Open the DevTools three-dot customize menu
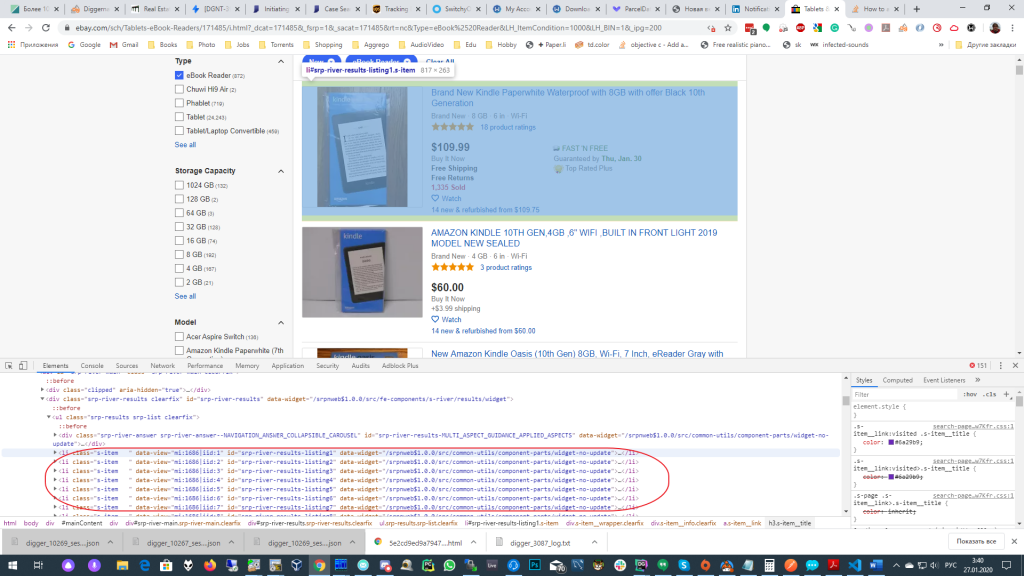This screenshot has height=576, width=1024. pyautogui.click(x=1001, y=364)
